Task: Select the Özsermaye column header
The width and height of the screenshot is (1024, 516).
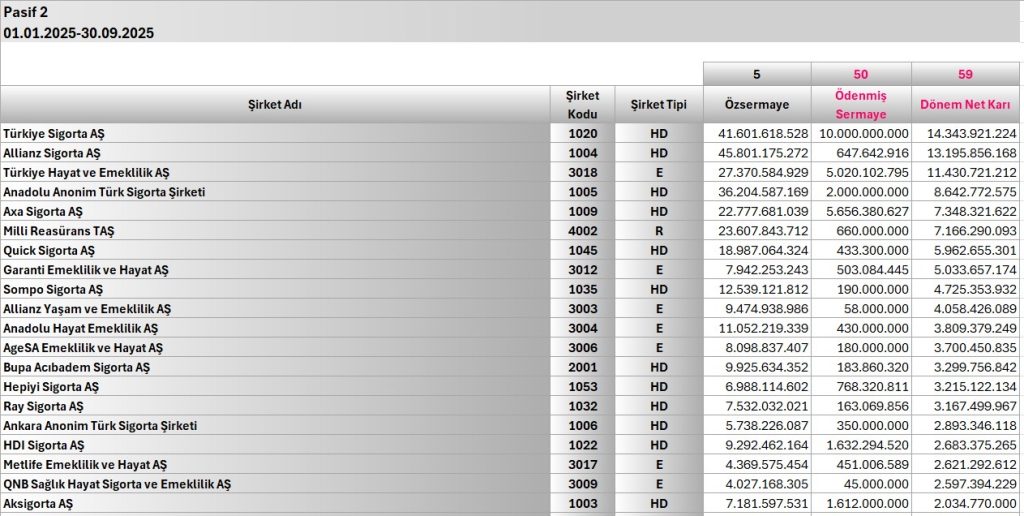Action: coord(756,104)
